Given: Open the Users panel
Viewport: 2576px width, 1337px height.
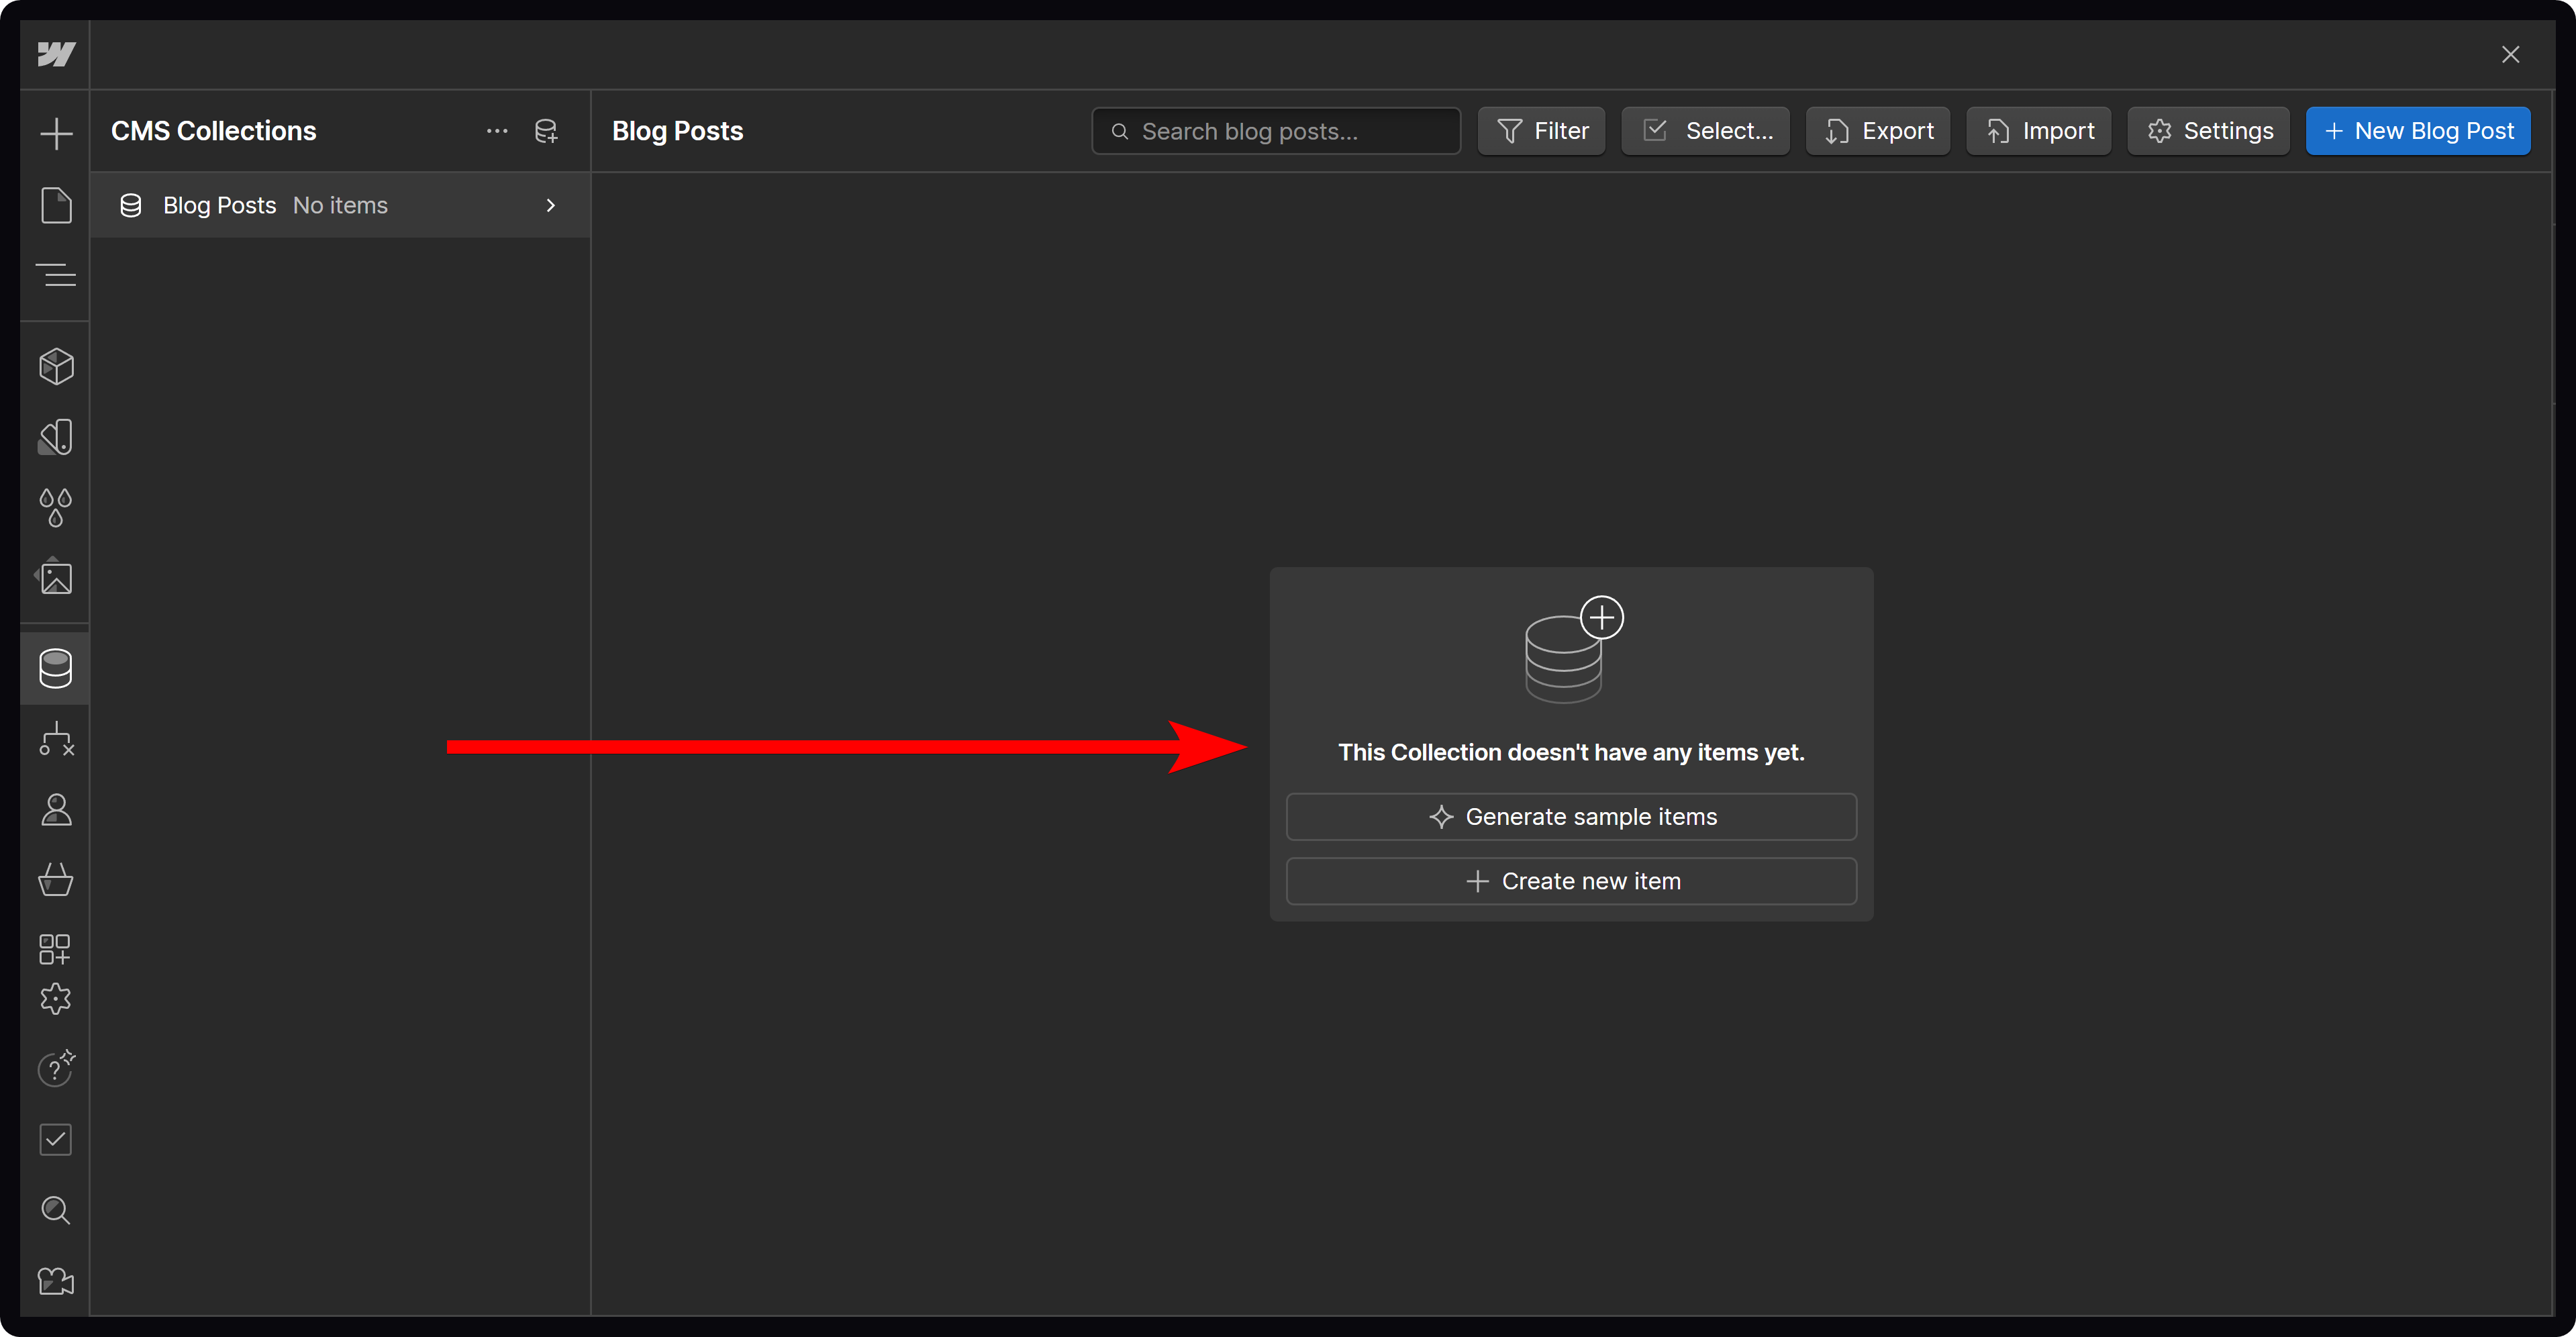Looking at the screenshot, I should [55, 809].
